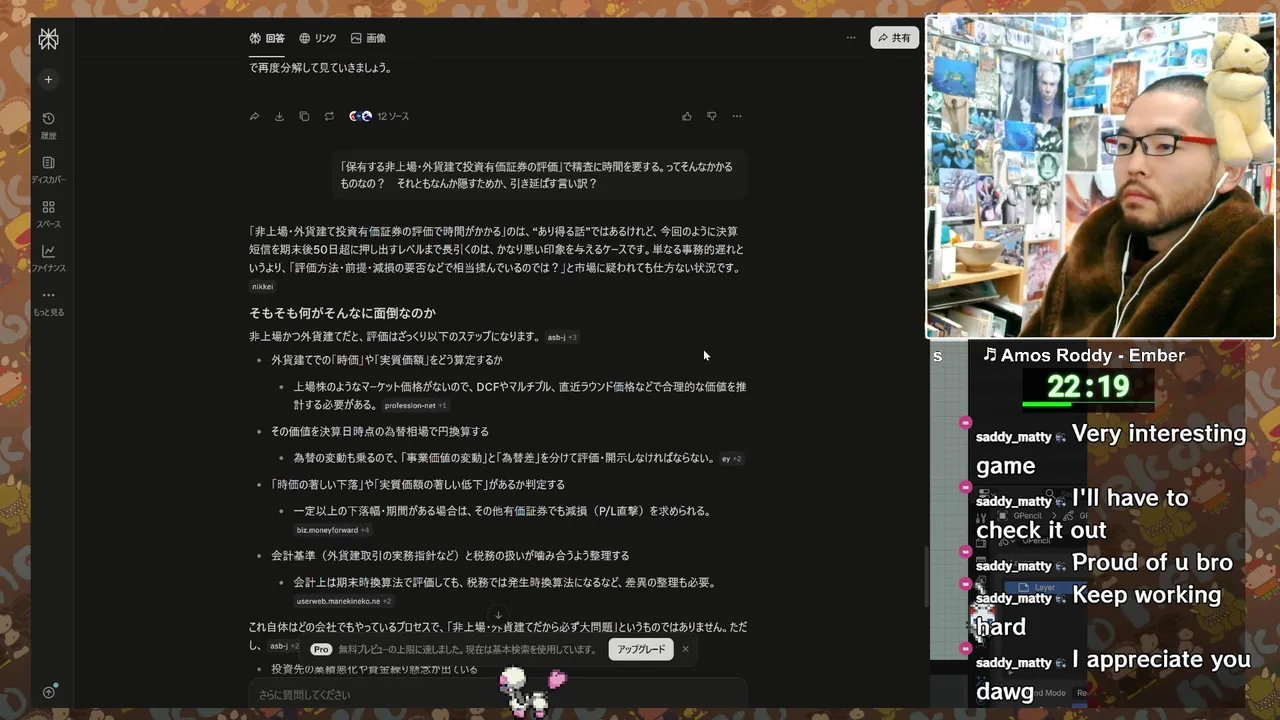Open the 12 ソース sources list
Screen dimensions: 1280x720
pyautogui.click(x=379, y=116)
